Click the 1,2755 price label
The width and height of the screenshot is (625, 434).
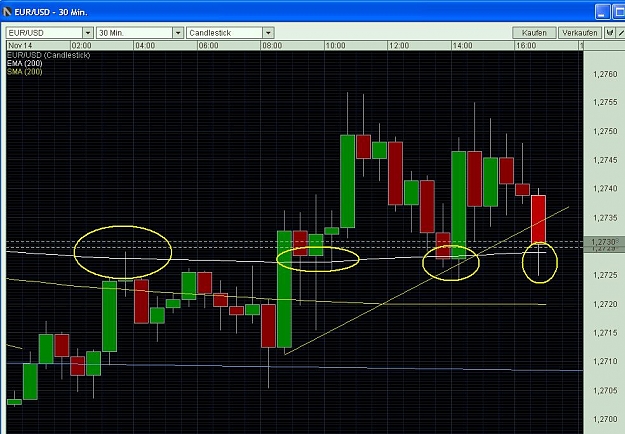tap(605, 102)
